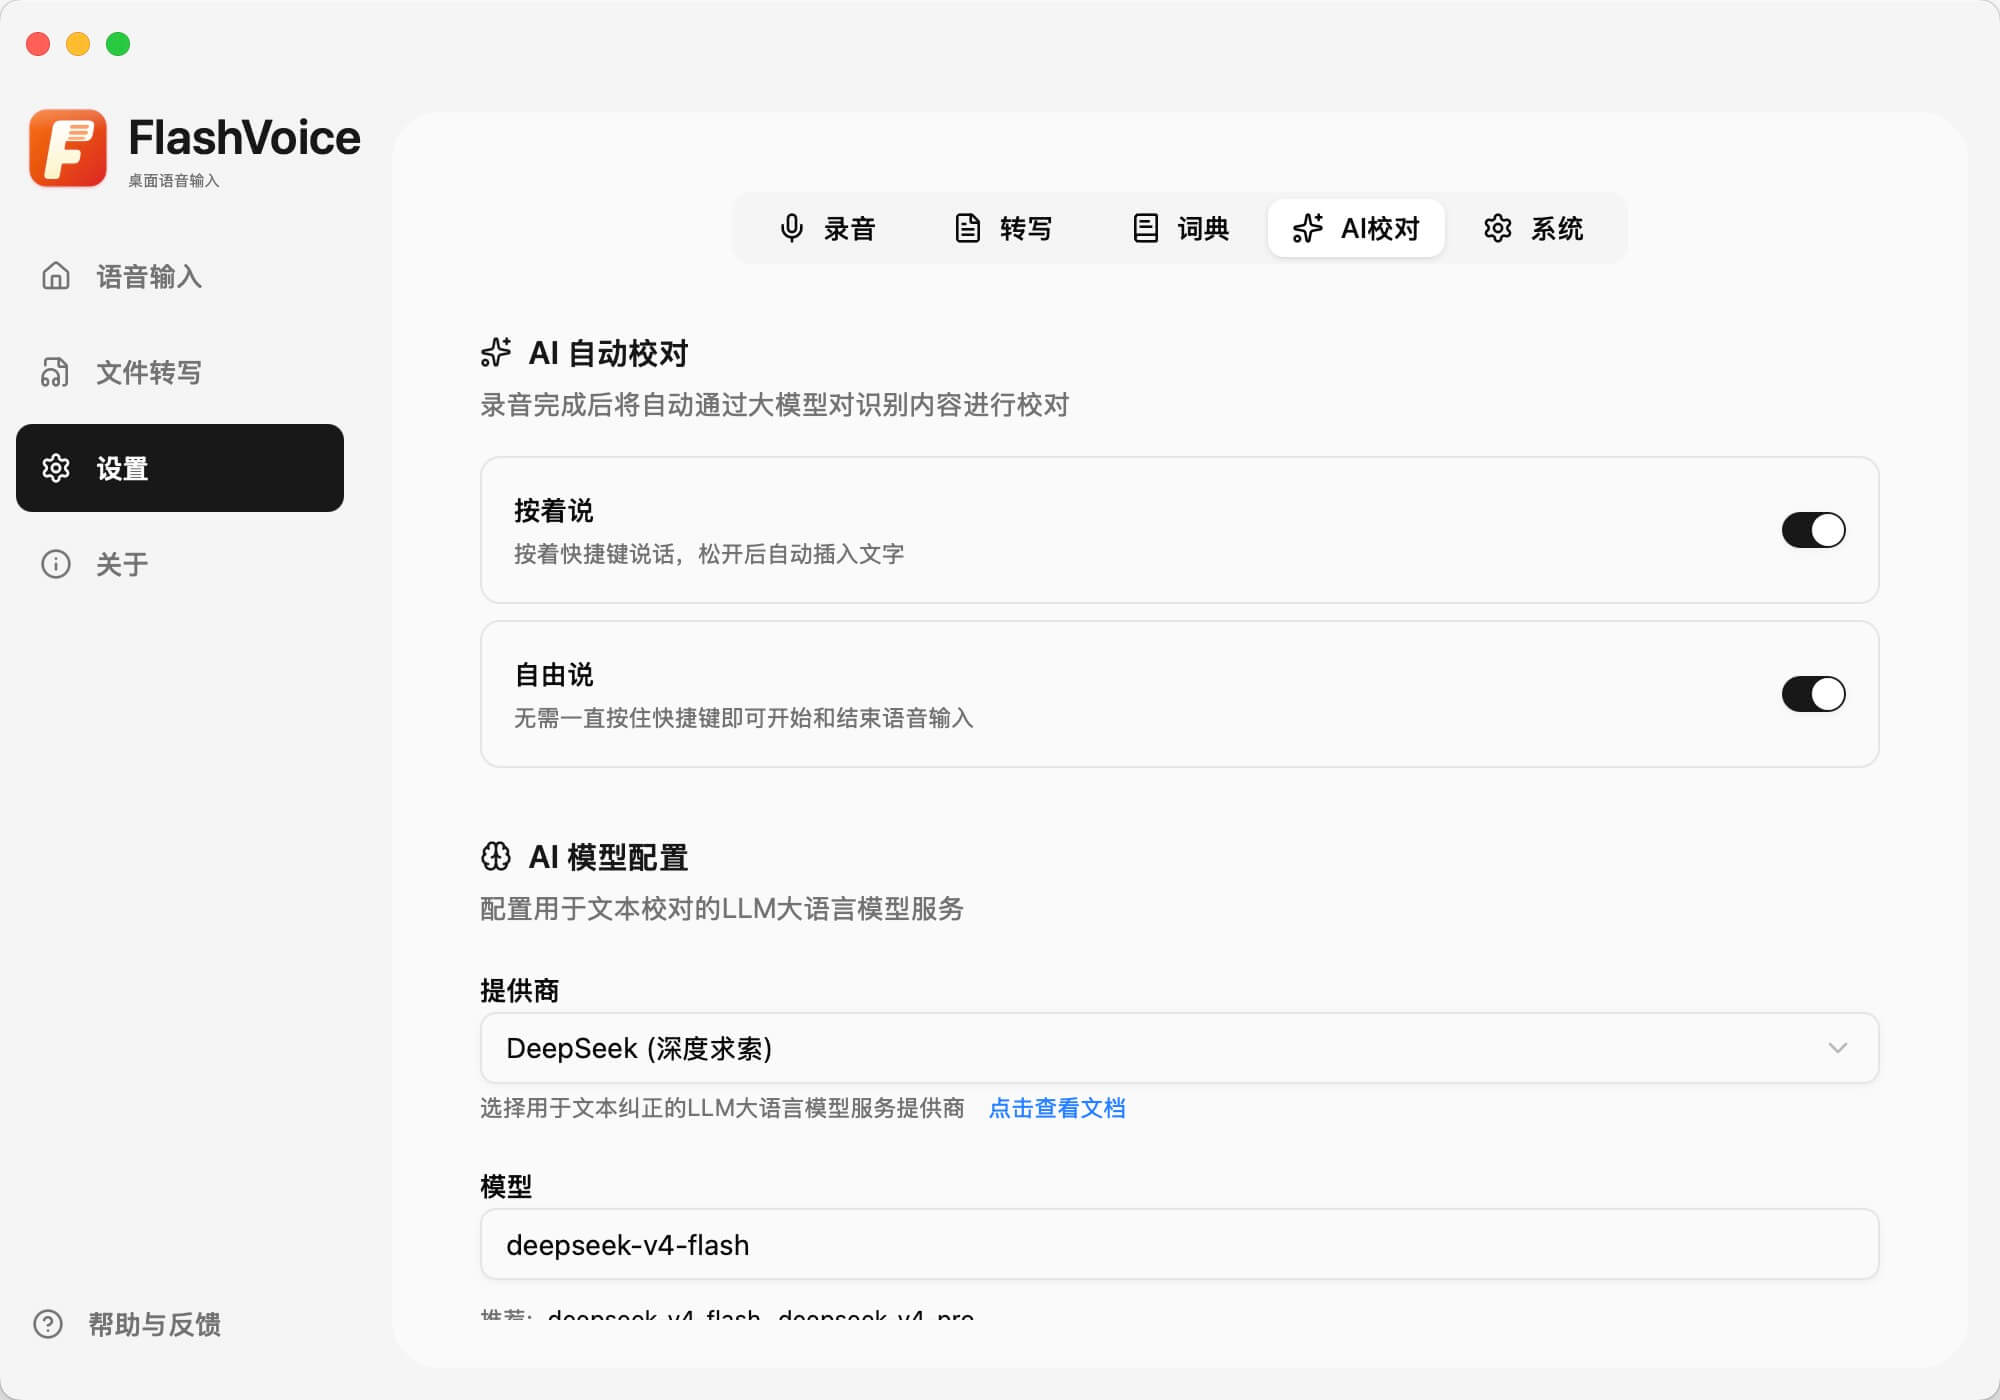Click the 配置用于文本校对的LLM description
Viewport: 2000px width, 1400px height.
(x=722, y=909)
